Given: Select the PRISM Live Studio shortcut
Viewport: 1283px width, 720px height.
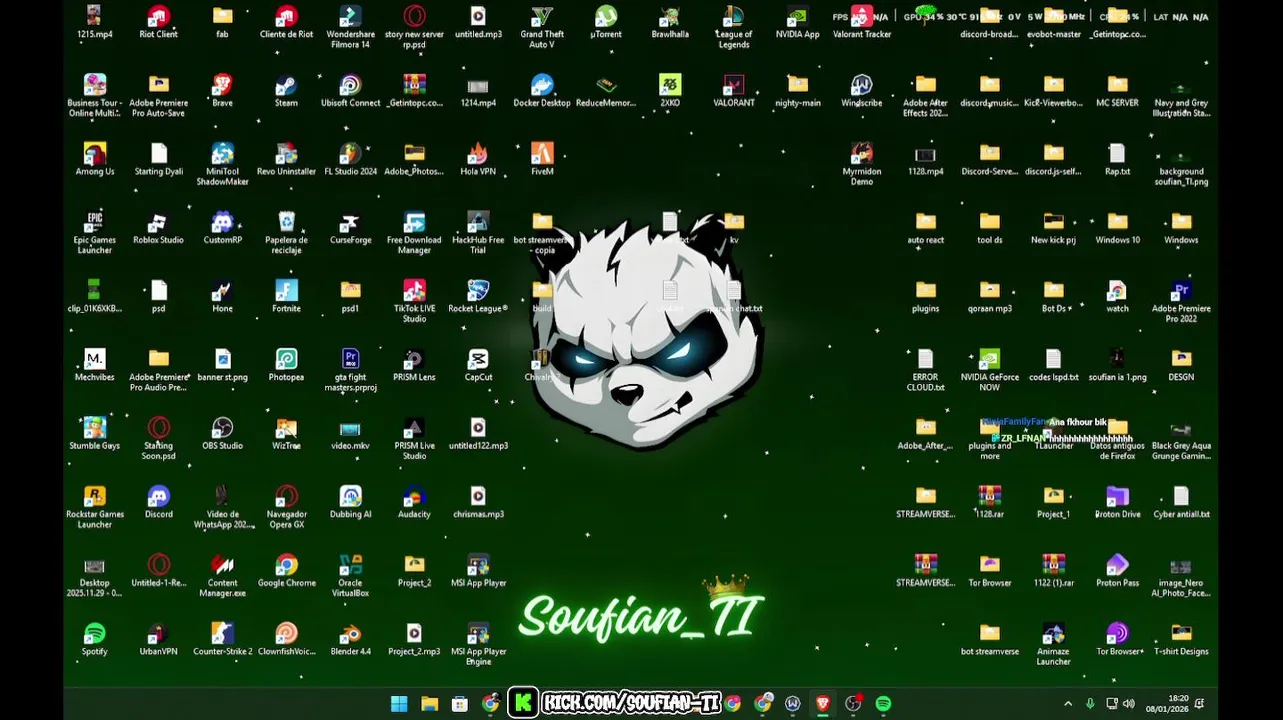Looking at the screenshot, I should click(x=414, y=439).
